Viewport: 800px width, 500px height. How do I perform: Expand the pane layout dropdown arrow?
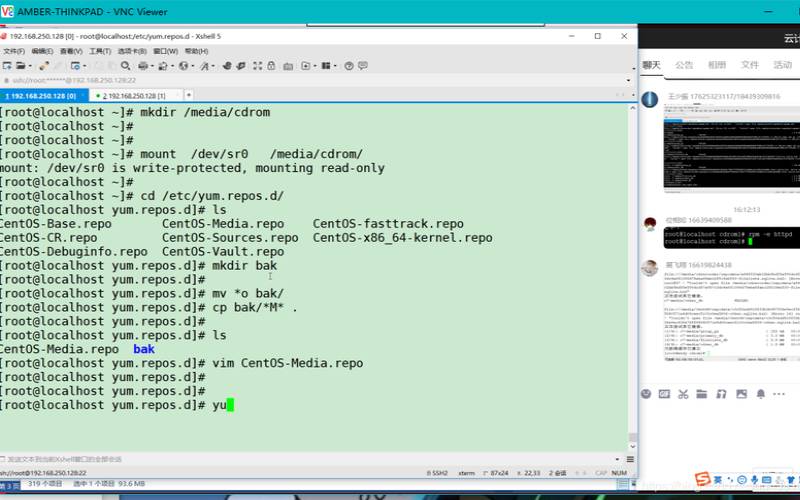coord(335,66)
